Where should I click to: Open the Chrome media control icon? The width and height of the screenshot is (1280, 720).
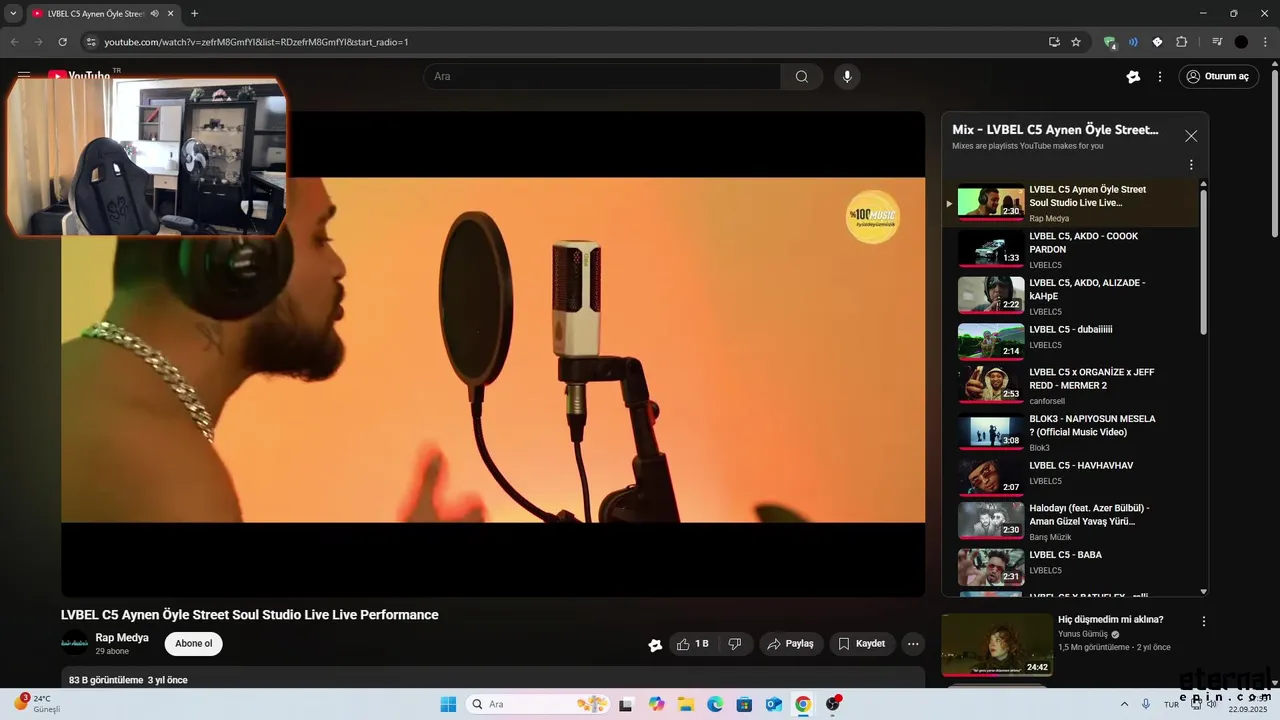[1217, 42]
